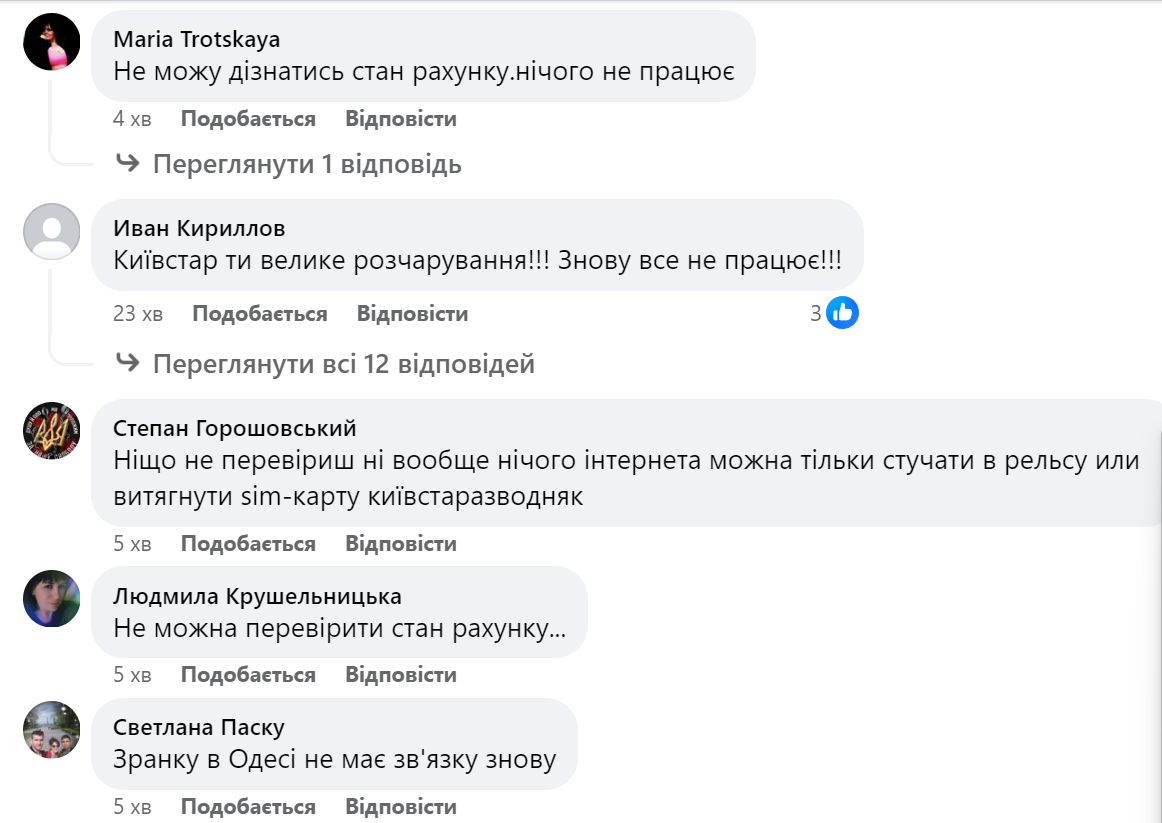Like Иван Кириллов's comment

(x=259, y=313)
